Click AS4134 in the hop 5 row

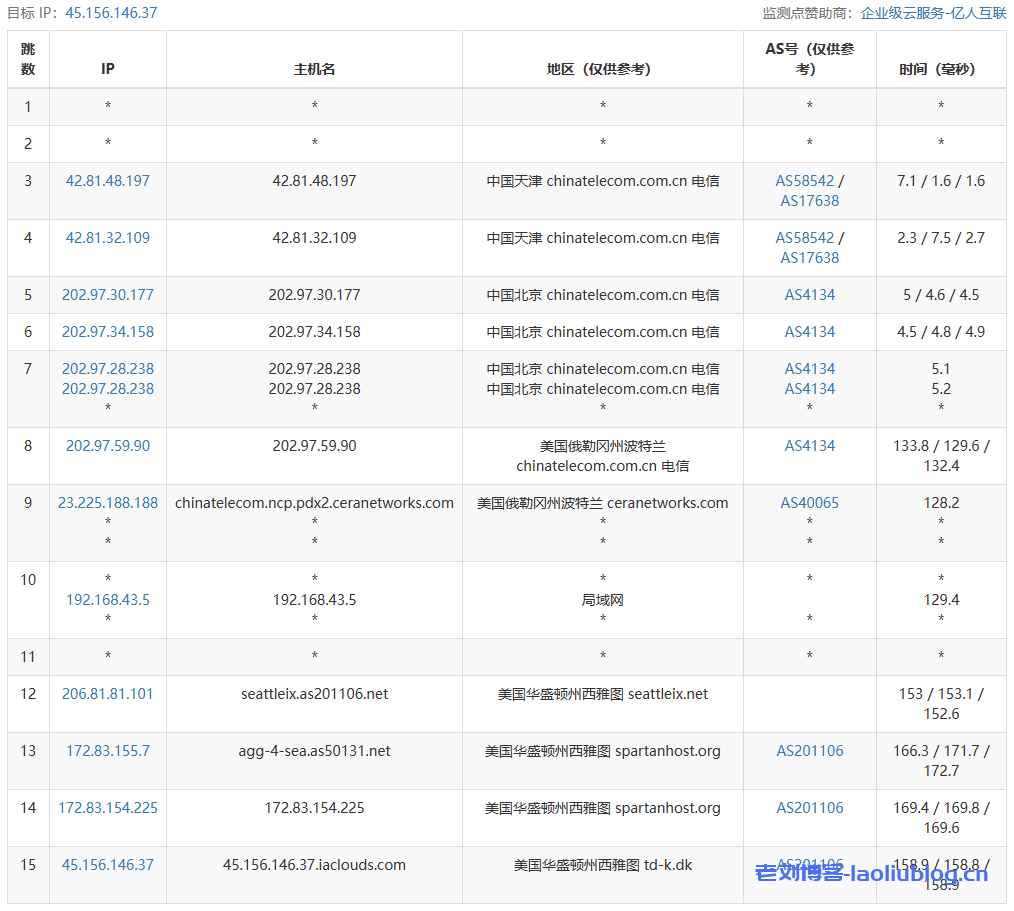809,295
